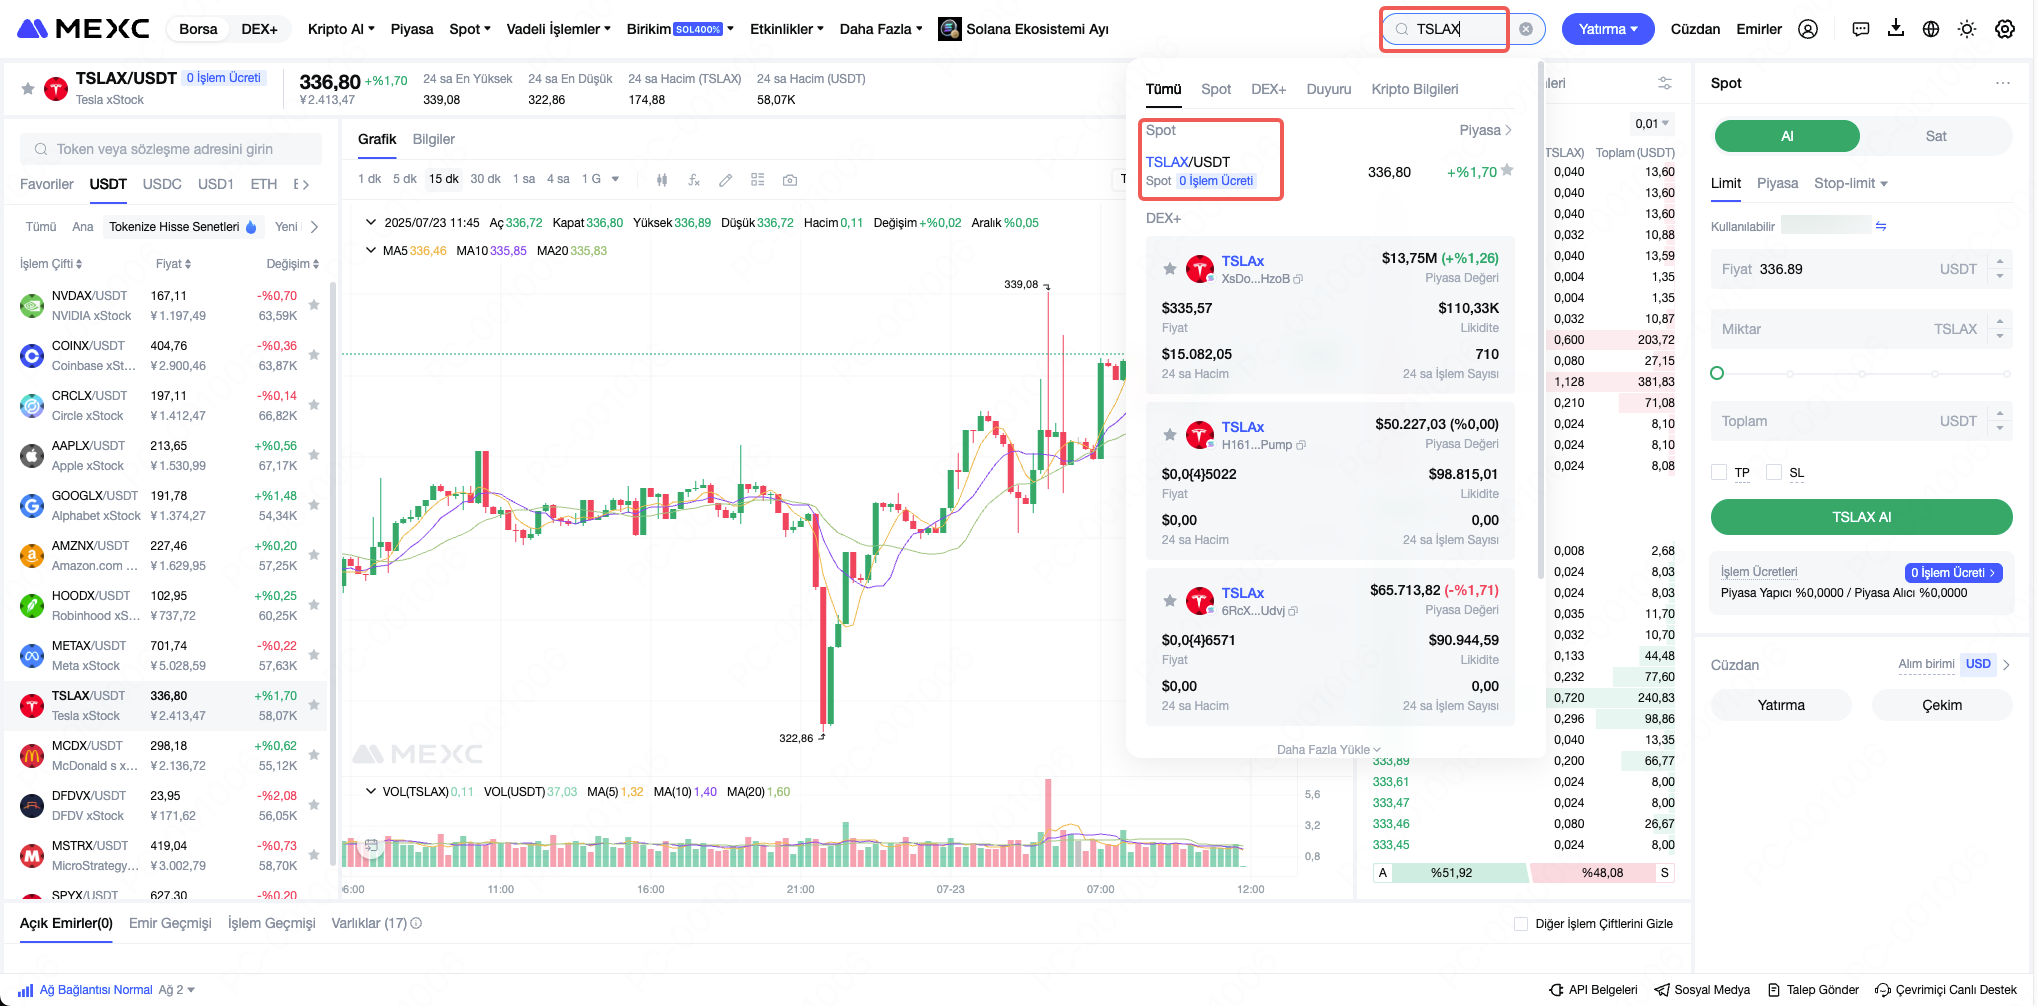Favorite the TSLAX/USDT header star

(x=28, y=89)
